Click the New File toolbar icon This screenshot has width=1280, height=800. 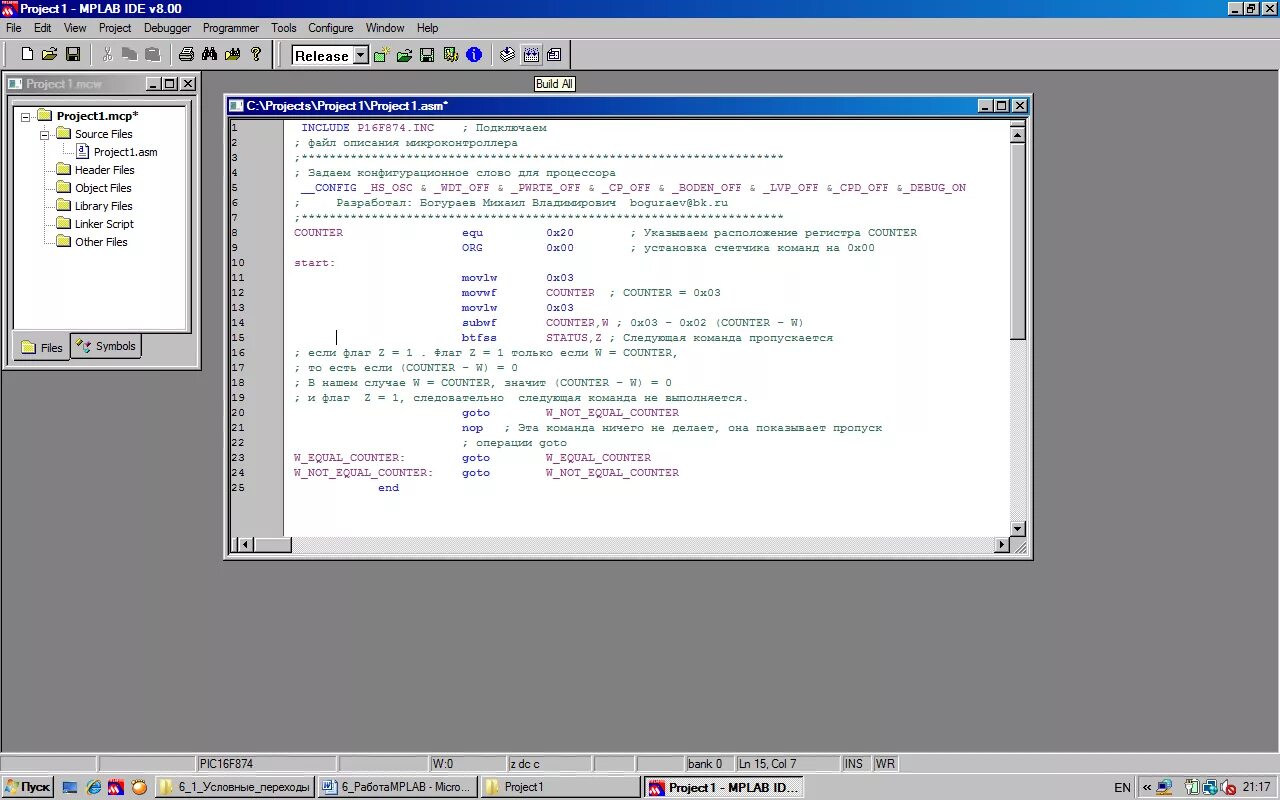click(x=27, y=55)
